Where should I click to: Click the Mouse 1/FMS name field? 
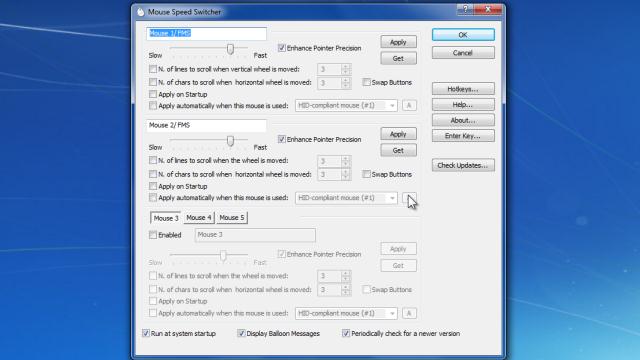tap(207, 33)
